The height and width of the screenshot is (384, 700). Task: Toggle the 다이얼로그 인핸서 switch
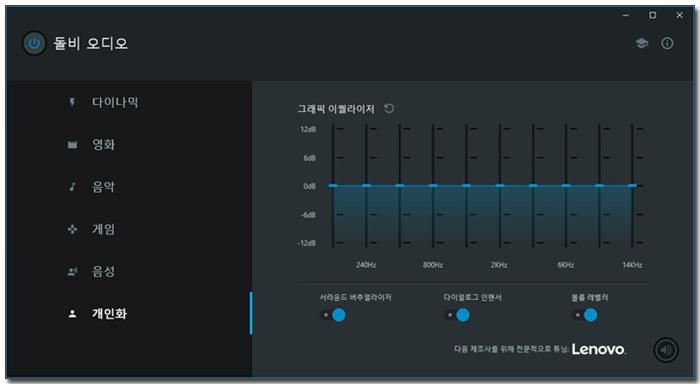tap(457, 315)
